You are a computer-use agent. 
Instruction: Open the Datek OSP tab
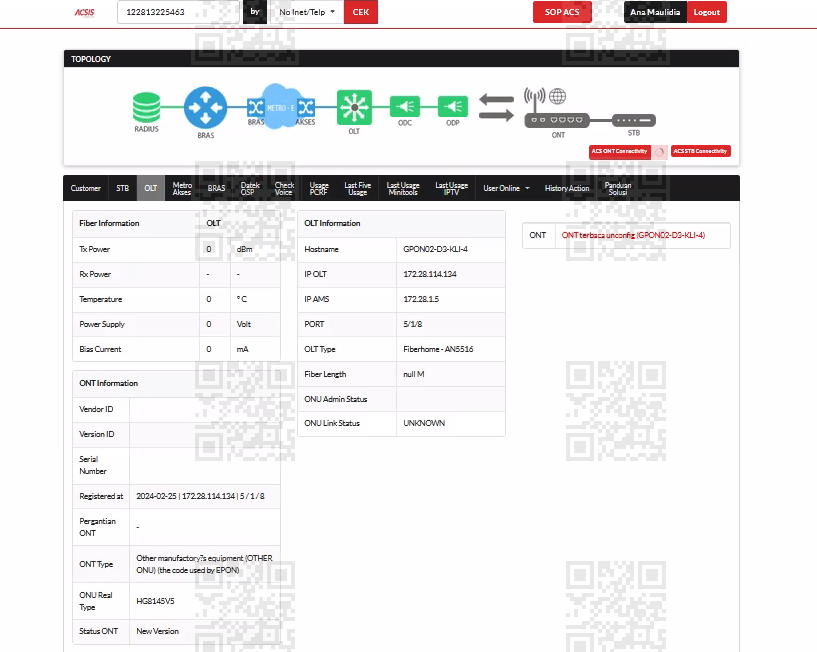click(250, 188)
